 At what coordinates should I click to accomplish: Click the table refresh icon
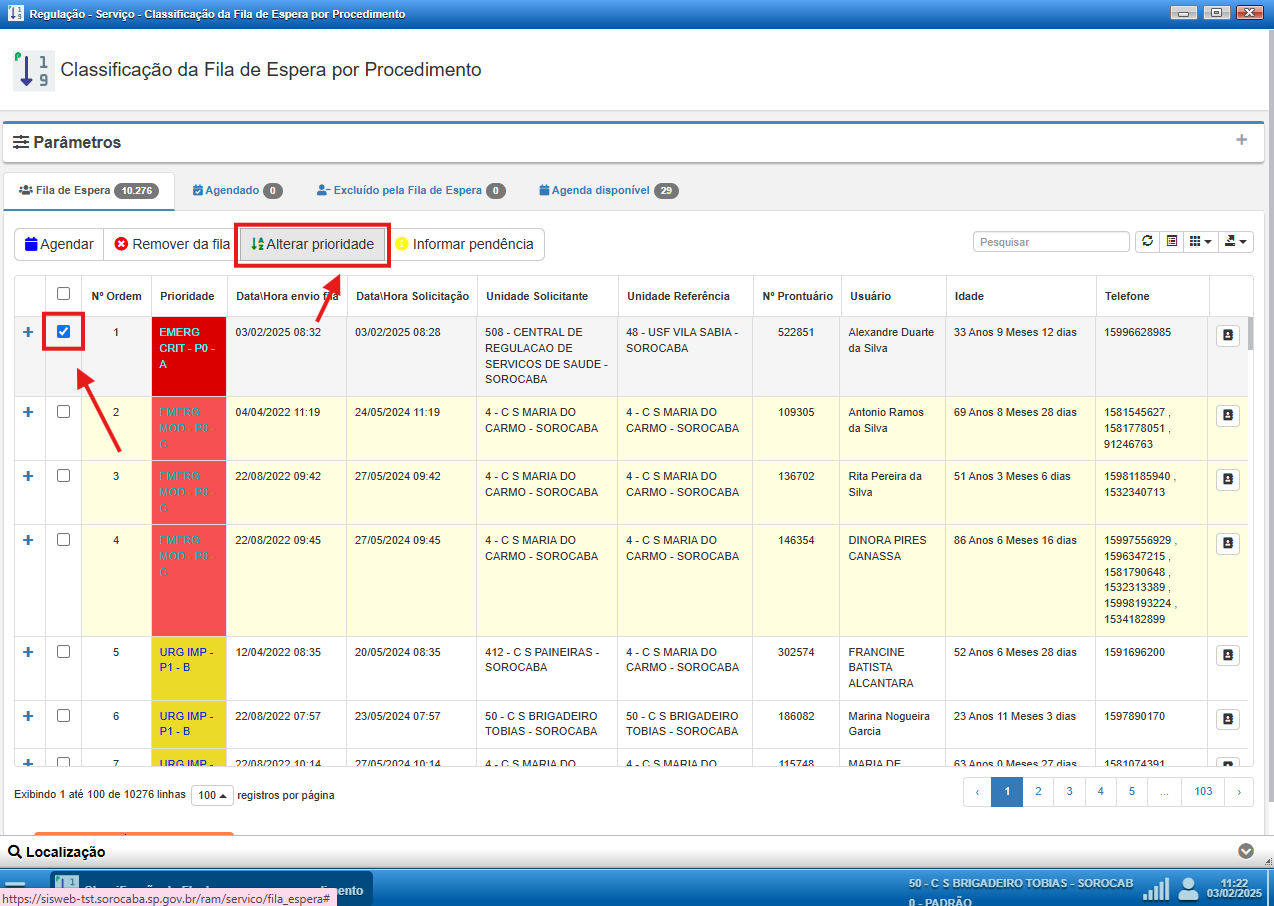pos(1147,242)
